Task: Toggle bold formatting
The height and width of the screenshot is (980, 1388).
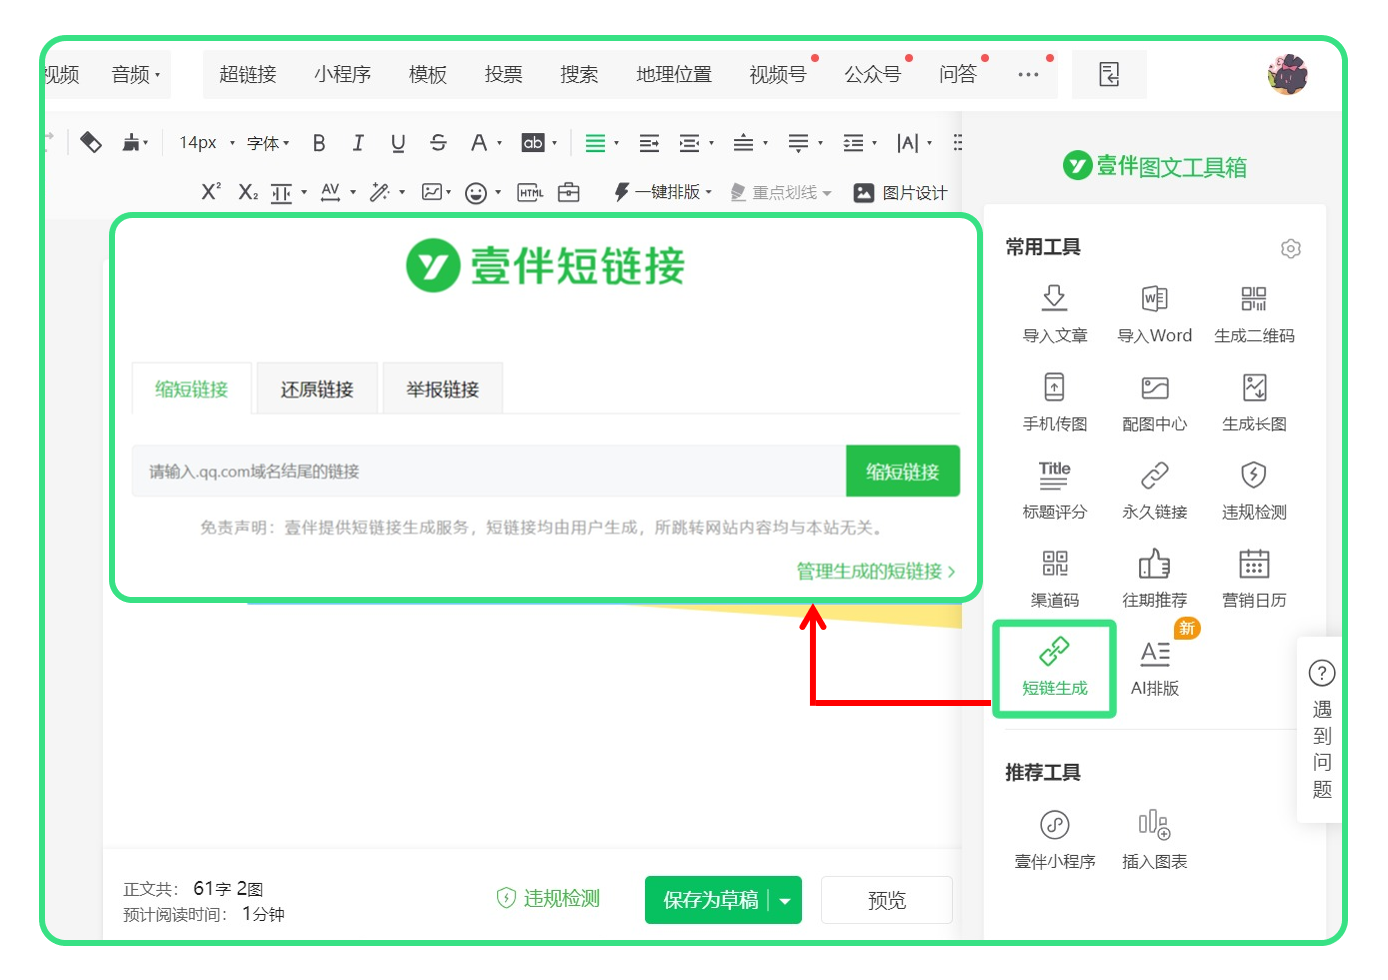Action: 319,143
